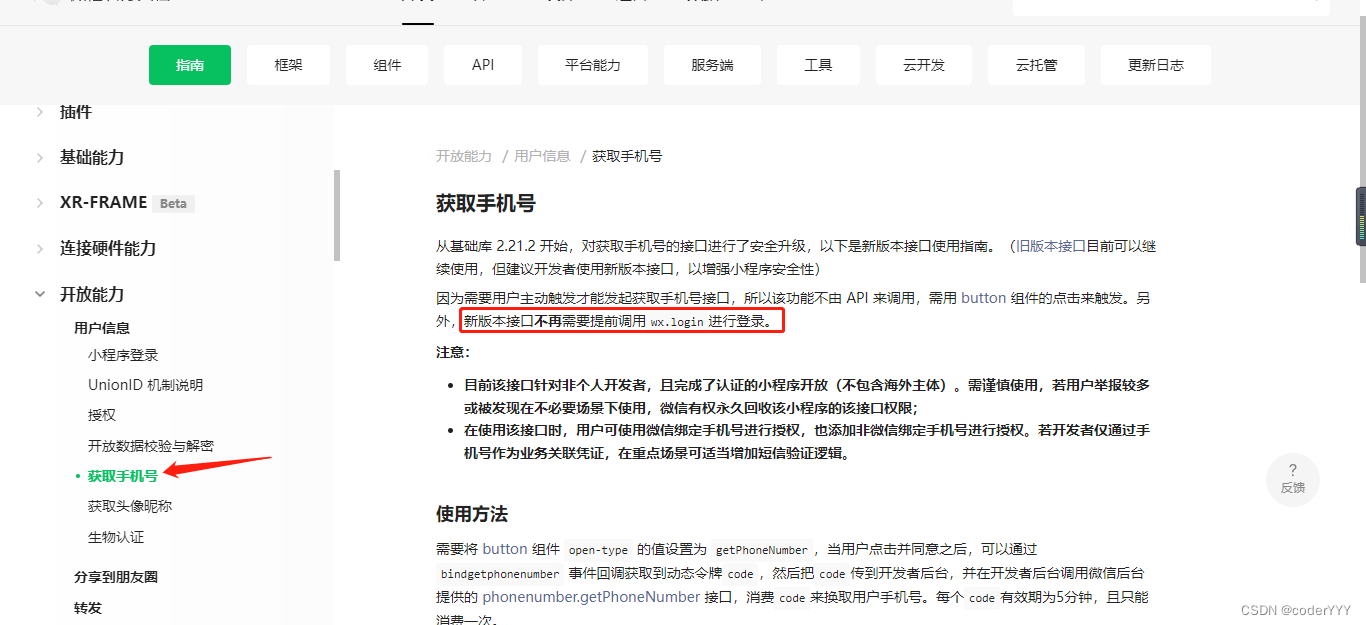Click the open-type code text
This screenshot has width=1366, height=625.
tap(598, 550)
